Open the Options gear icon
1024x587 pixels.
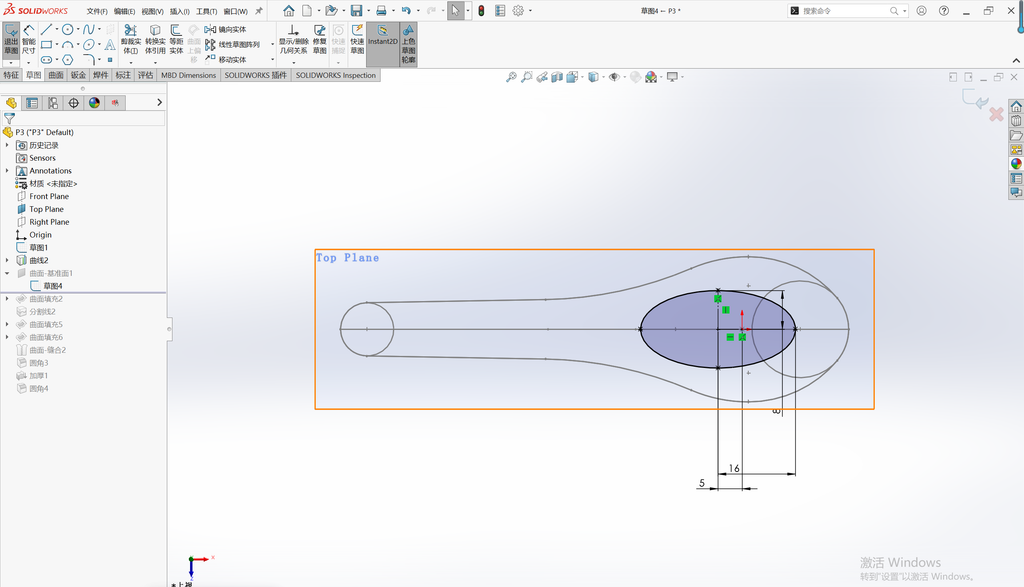click(x=518, y=11)
